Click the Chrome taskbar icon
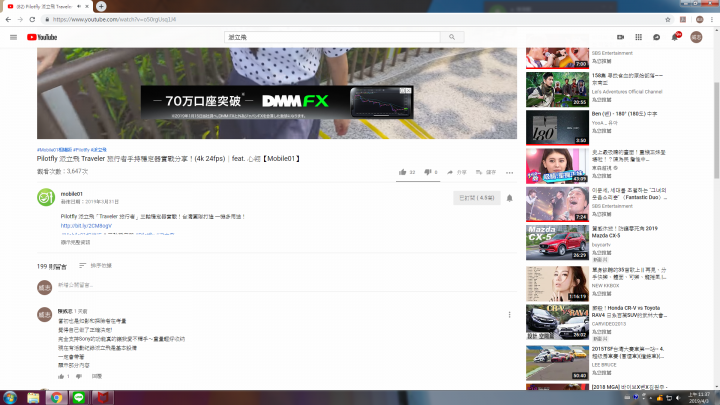Viewport: 720px width, 405px height. pyautogui.click(x=56, y=398)
